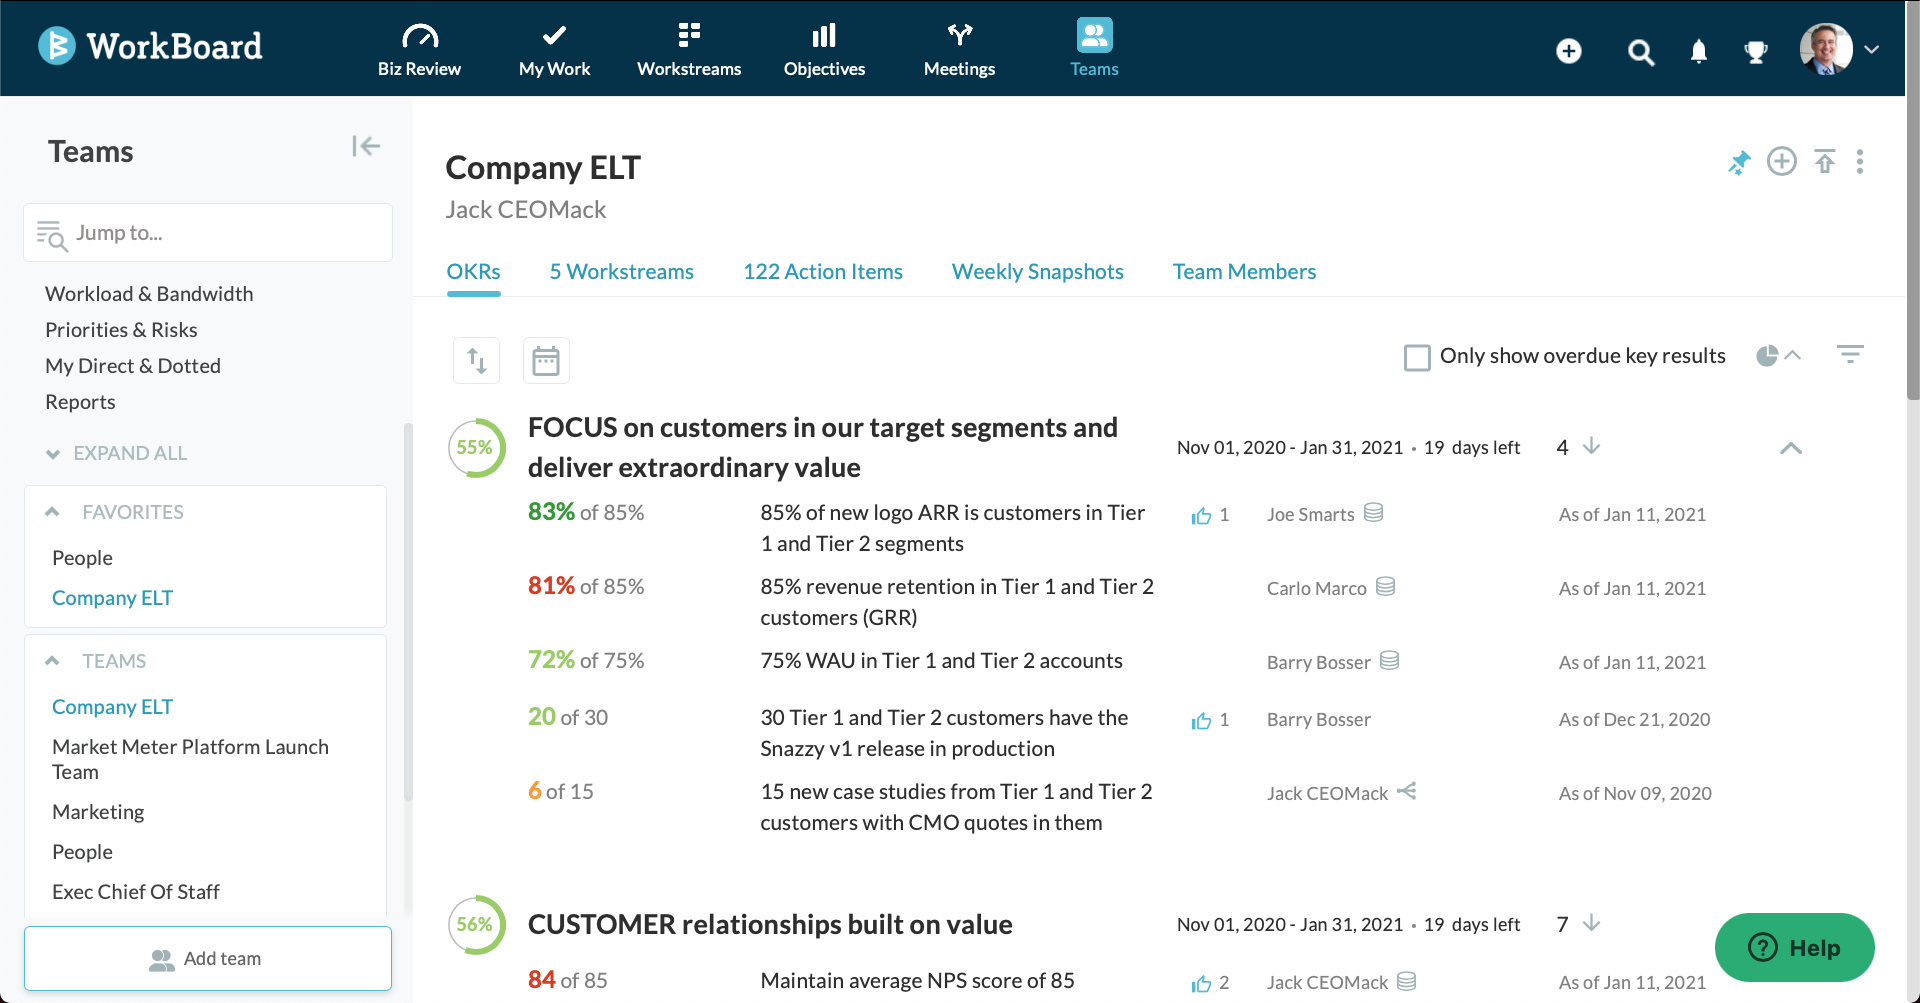Expand the profile menu chevron
The height and width of the screenshot is (1003, 1920).
click(1872, 49)
